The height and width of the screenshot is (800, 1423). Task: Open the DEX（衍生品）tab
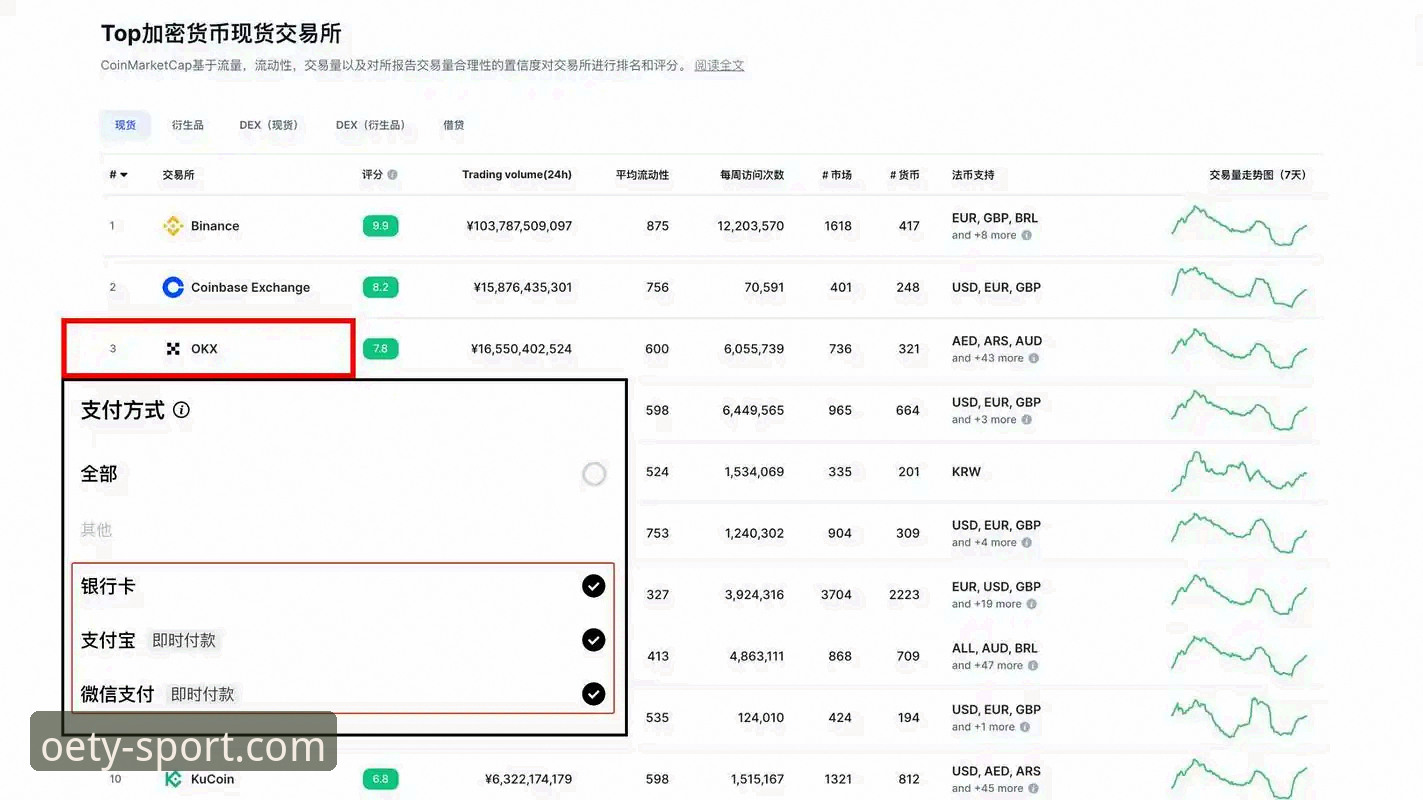tap(371, 125)
